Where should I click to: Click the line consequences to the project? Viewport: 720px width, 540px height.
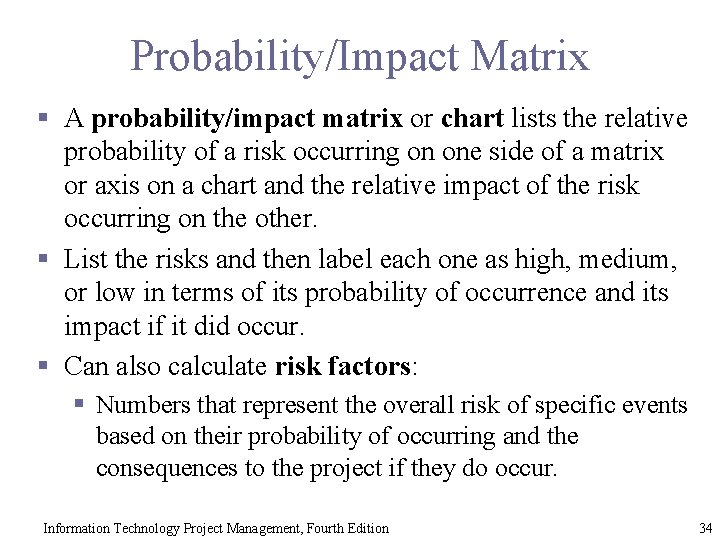pos(326,468)
